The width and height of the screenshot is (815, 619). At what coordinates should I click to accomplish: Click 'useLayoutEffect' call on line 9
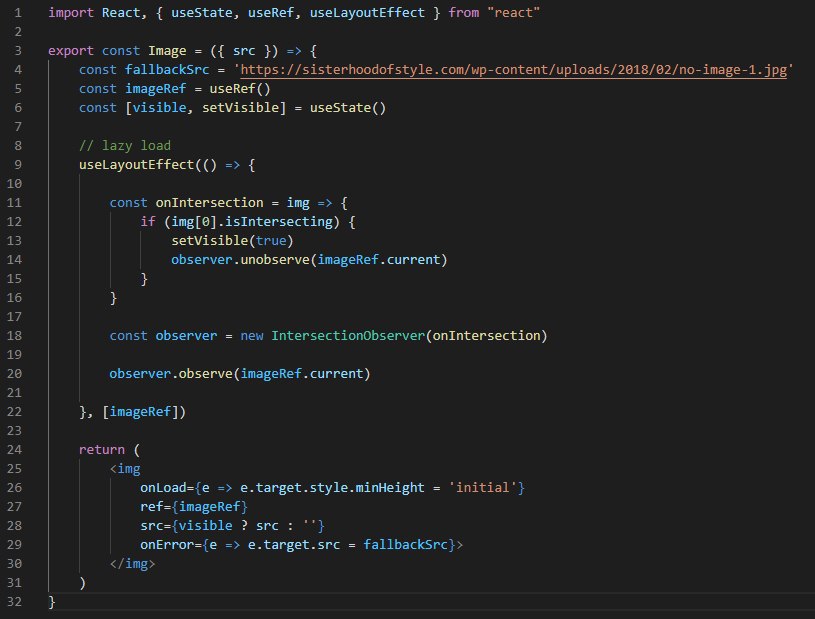(136, 165)
